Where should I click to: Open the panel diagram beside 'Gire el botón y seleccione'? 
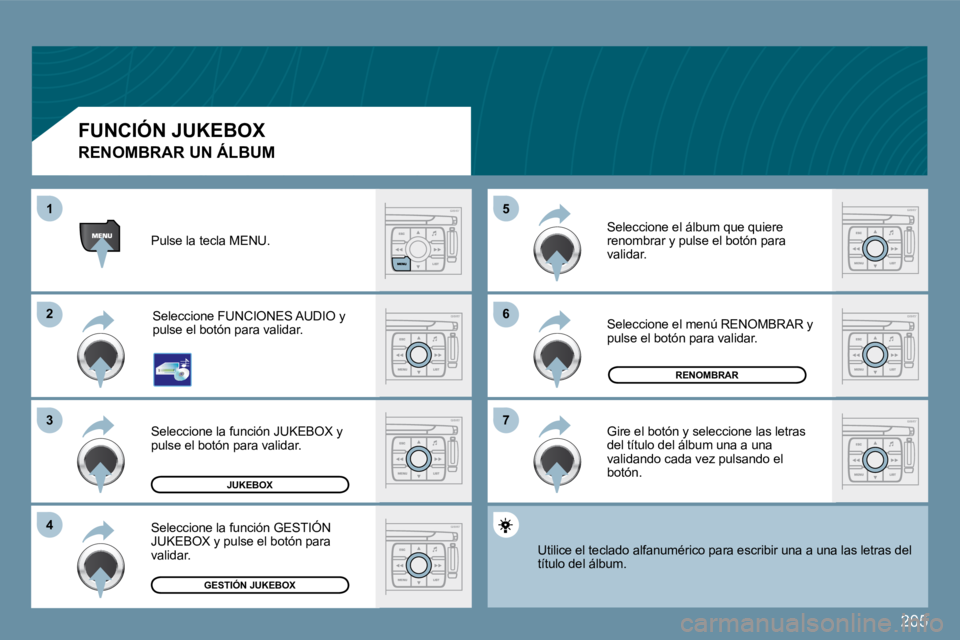[880, 451]
